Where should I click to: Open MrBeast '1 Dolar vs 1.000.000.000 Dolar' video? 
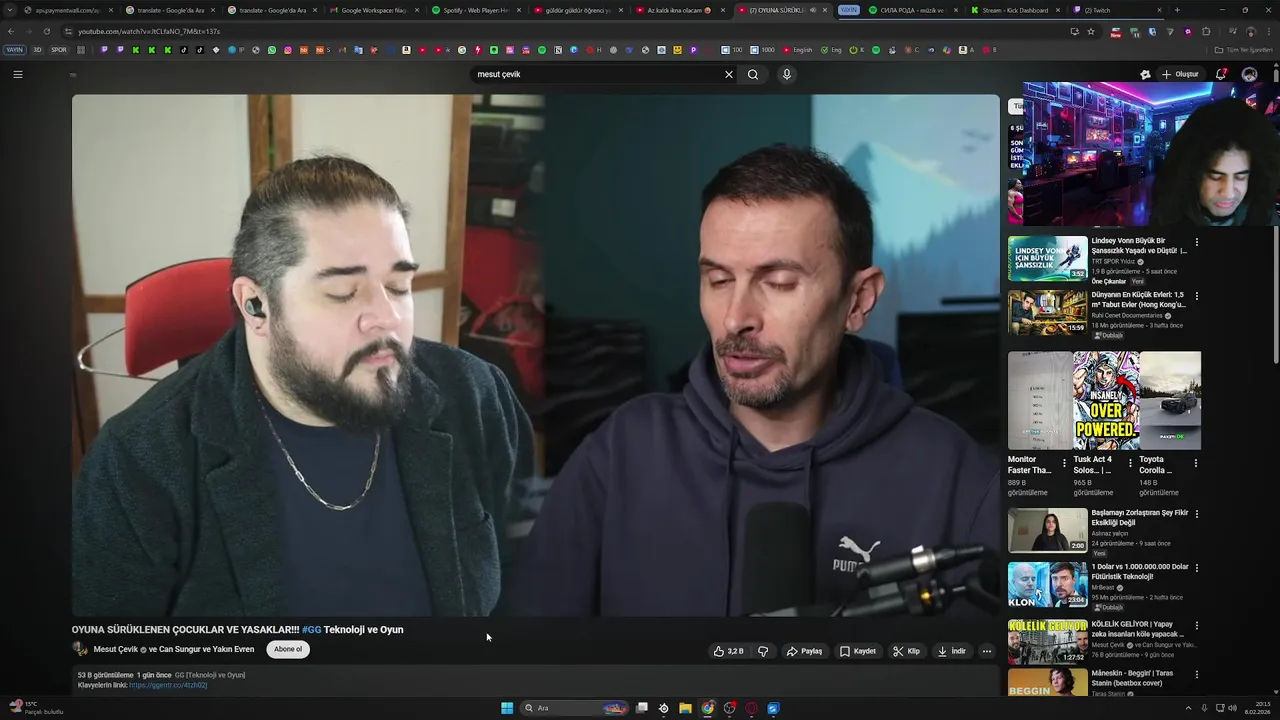pos(1047,584)
